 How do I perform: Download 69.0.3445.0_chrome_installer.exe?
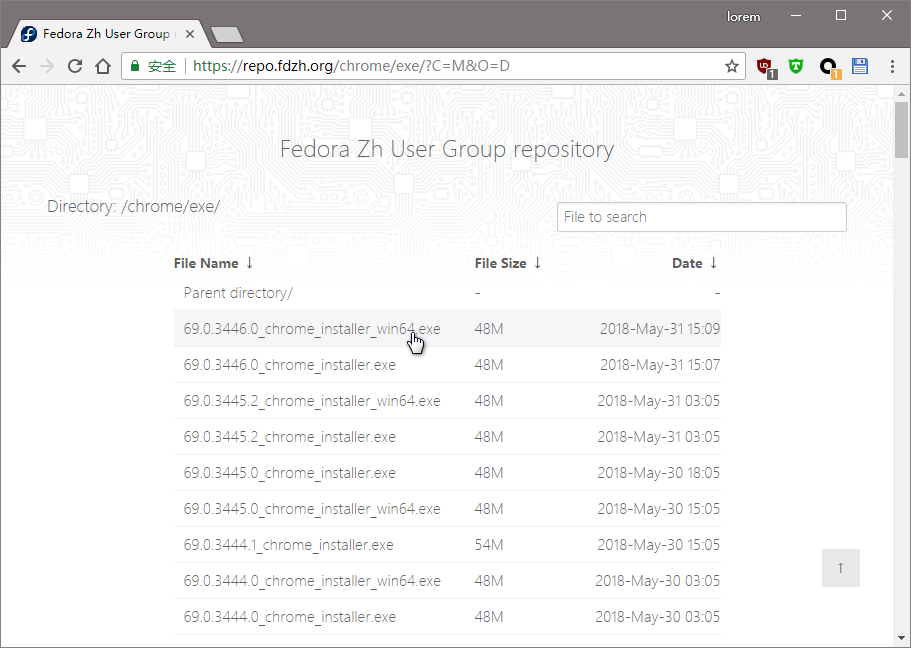tap(289, 473)
